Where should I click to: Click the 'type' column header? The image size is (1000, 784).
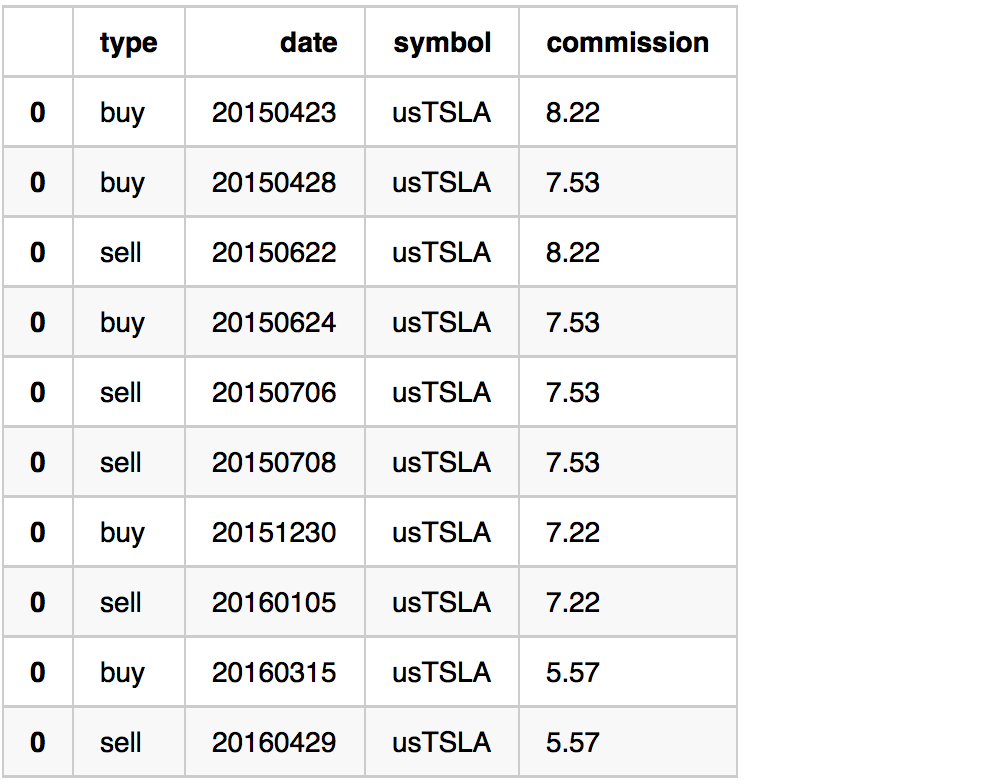point(128,43)
